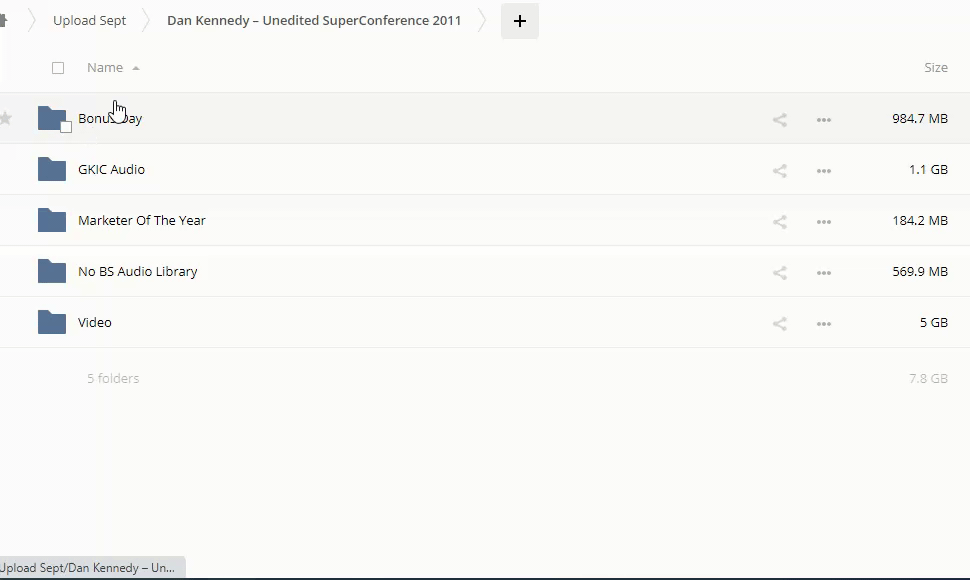The image size is (970, 580).
Task: Click the GKIC Audio folder icon
Action: (x=52, y=169)
